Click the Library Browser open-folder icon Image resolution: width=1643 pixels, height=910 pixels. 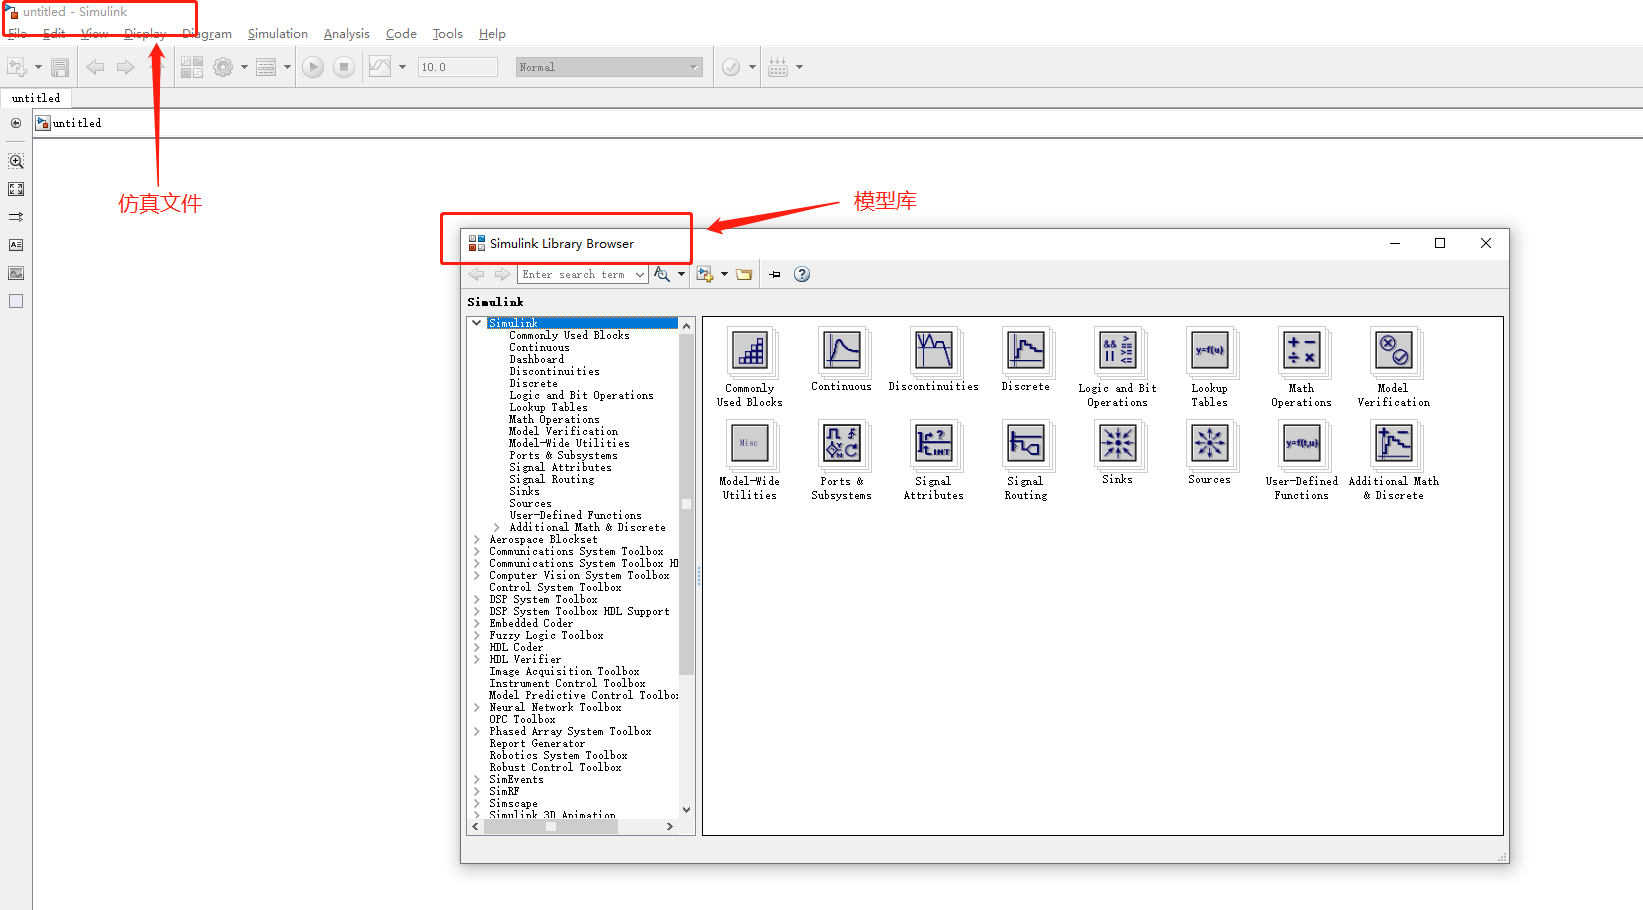[x=744, y=274]
